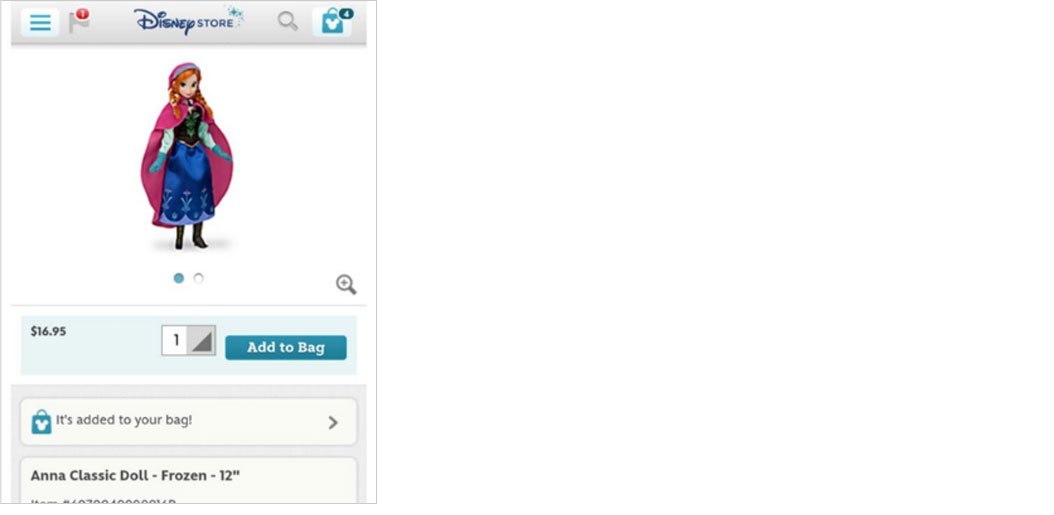Open search with the magnifier icon
Viewport: 1054px width, 515px height.
click(x=288, y=22)
